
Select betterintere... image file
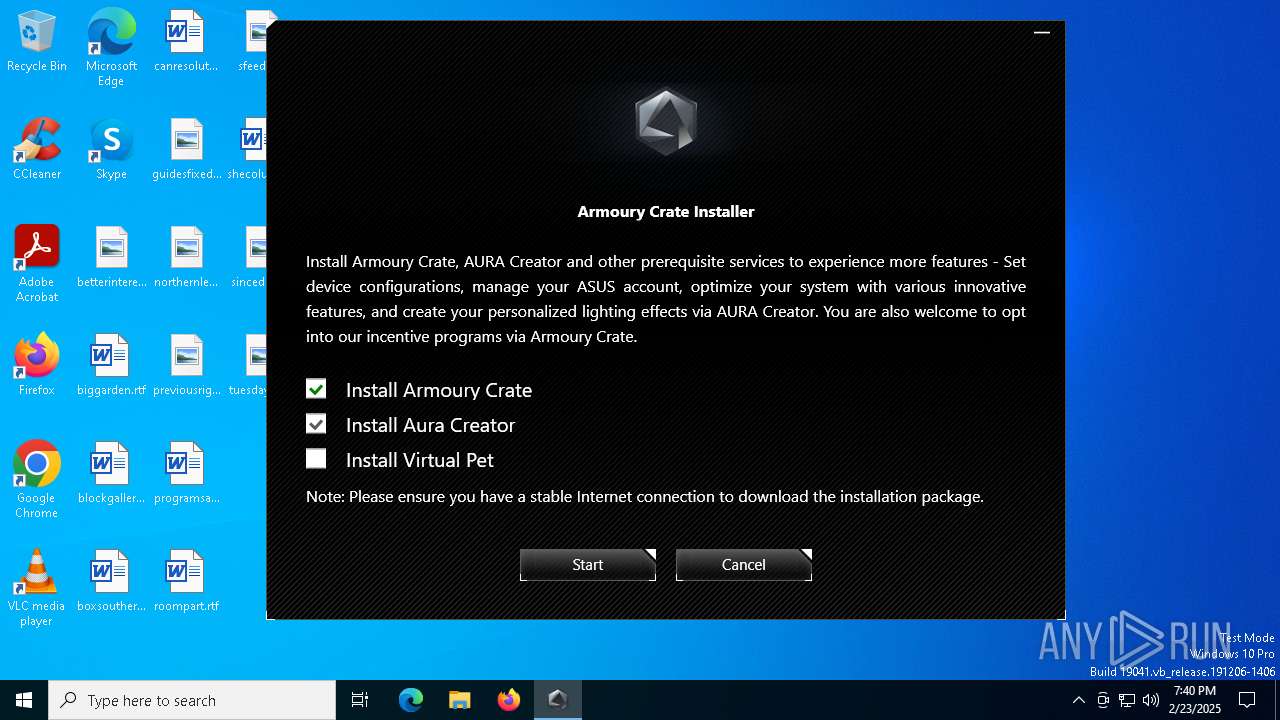(x=111, y=258)
